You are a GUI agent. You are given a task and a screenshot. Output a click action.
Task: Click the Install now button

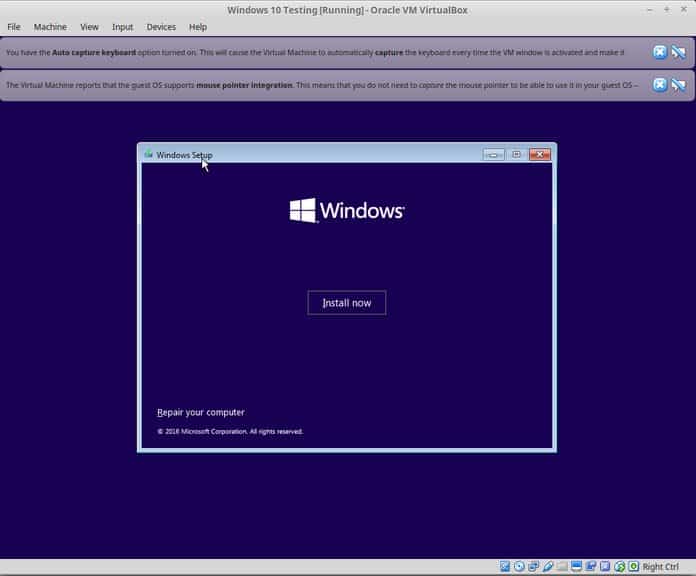click(347, 303)
